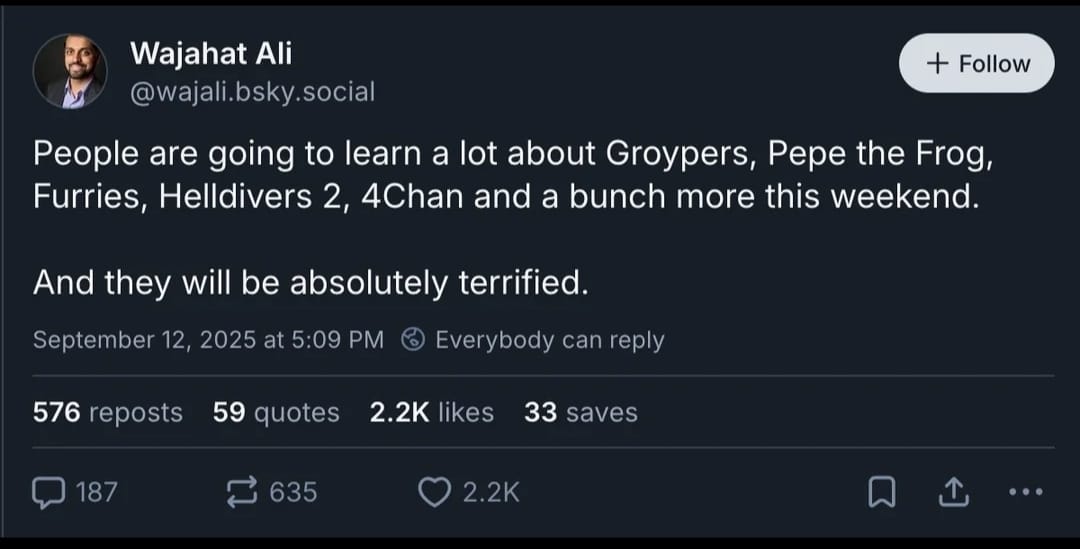The width and height of the screenshot is (1080, 549).
Task: Click the 187 reply count
Action: click(96, 491)
